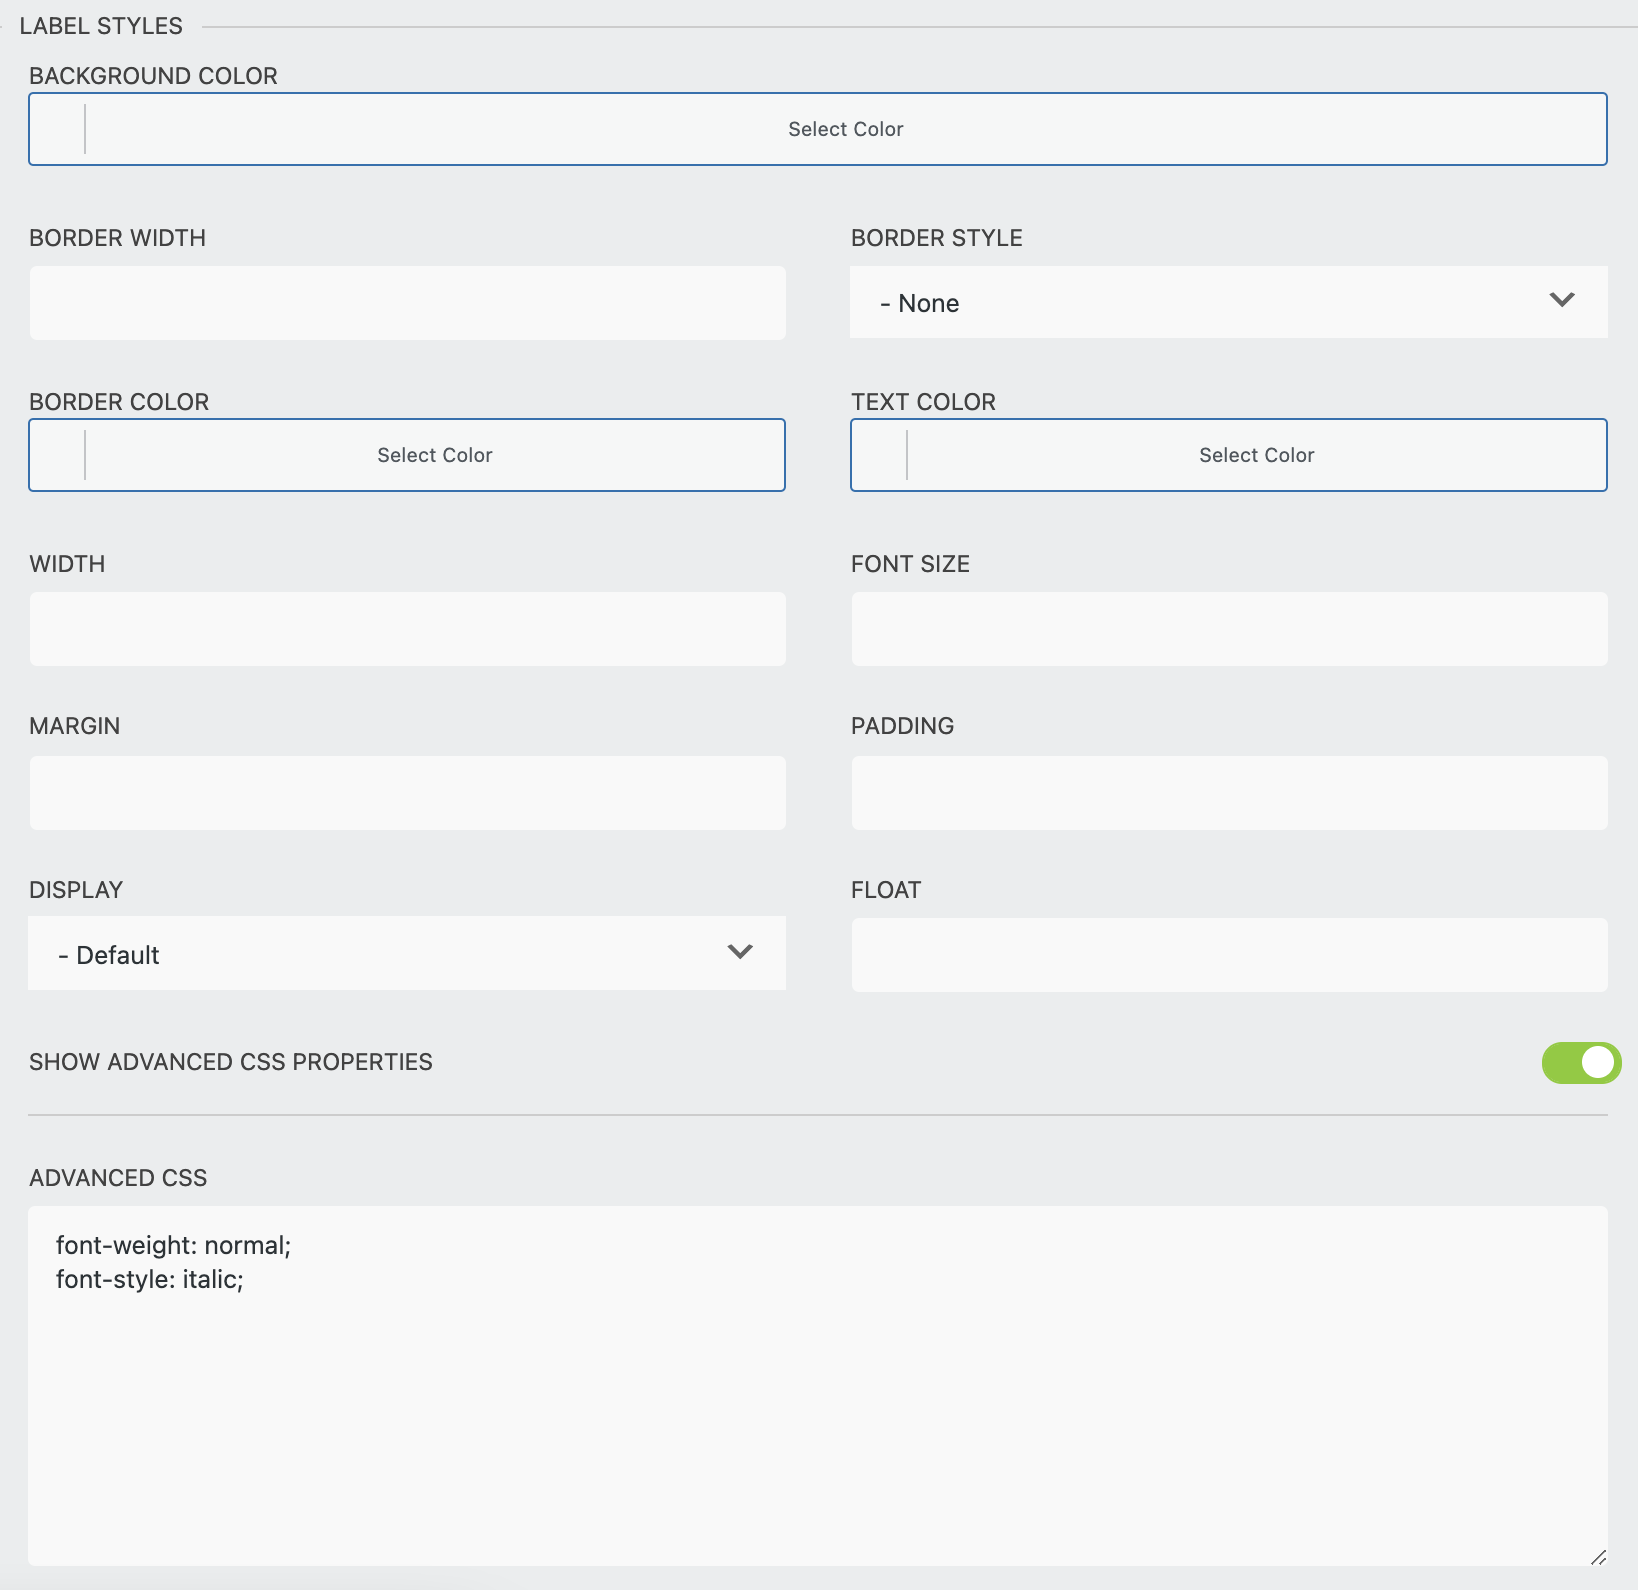The height and width of the screenshot is (1590, 1638).
Task: Focus the Font Size input
Action: coord(1228,629)
